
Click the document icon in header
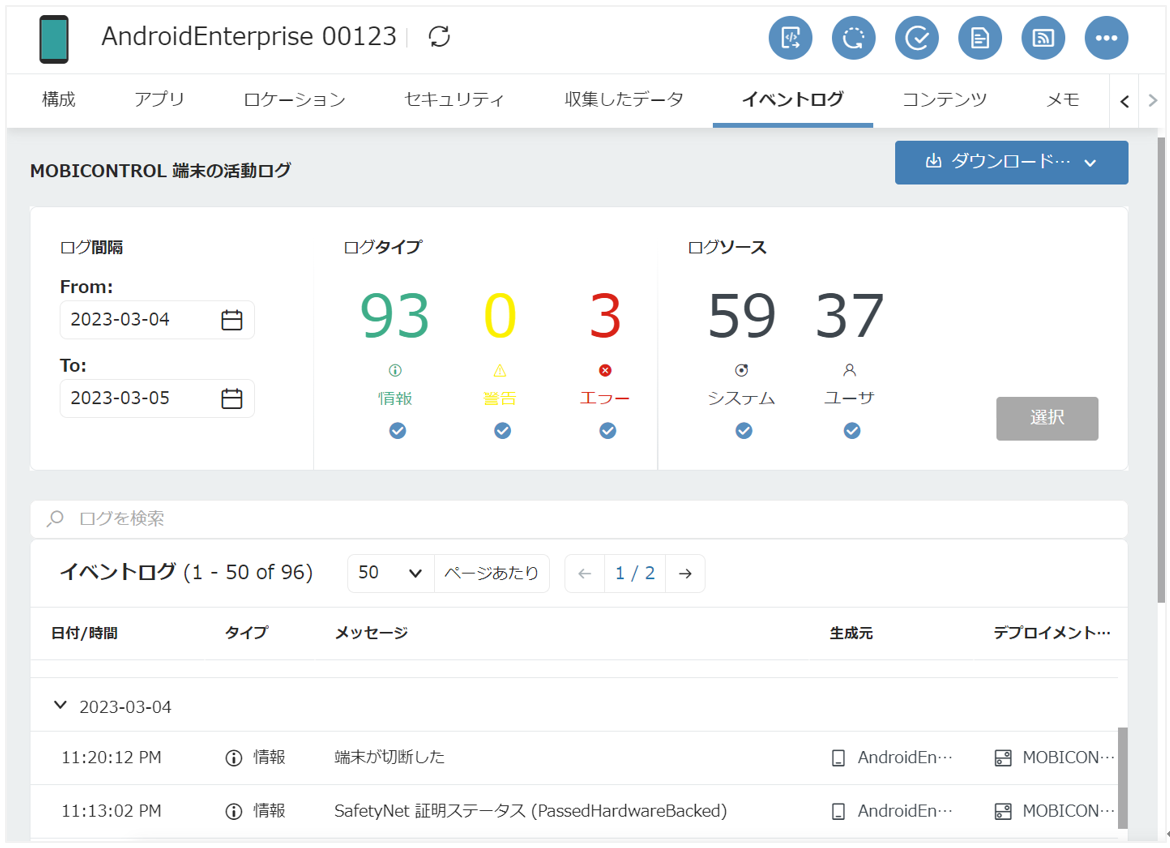coord(980,37)
